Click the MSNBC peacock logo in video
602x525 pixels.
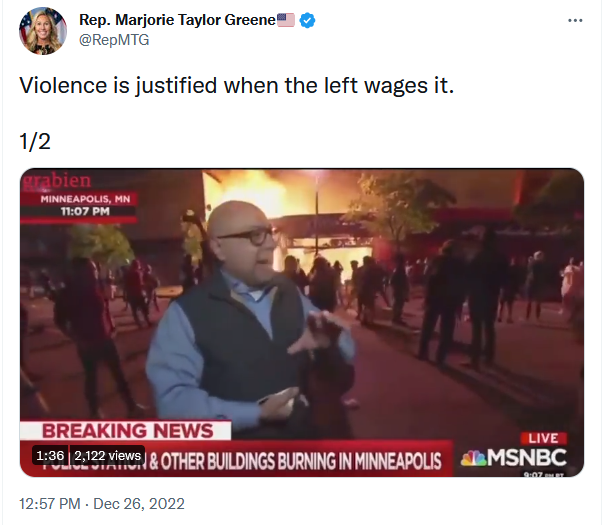(x=473, y=458)
